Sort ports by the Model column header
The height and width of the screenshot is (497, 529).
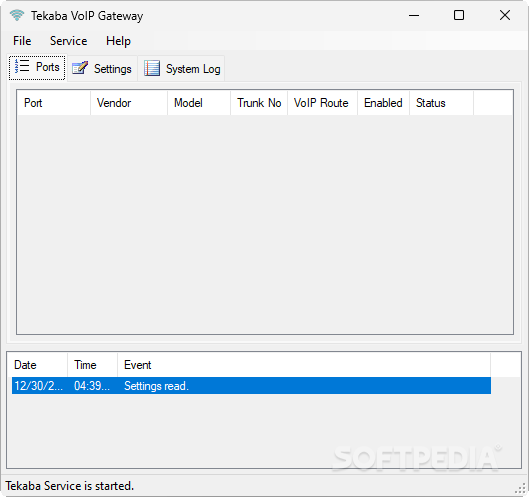(199, 103)
